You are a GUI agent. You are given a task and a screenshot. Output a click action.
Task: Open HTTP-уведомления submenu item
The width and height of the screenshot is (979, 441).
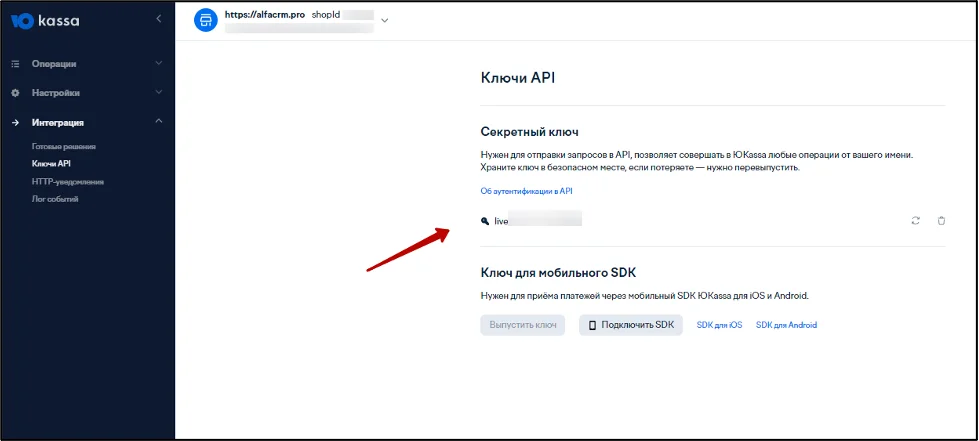point(67,182)
